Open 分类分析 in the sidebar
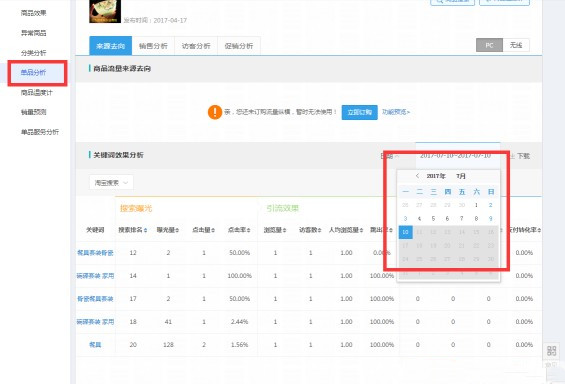565x384 pixels. [x=33, y=53]
